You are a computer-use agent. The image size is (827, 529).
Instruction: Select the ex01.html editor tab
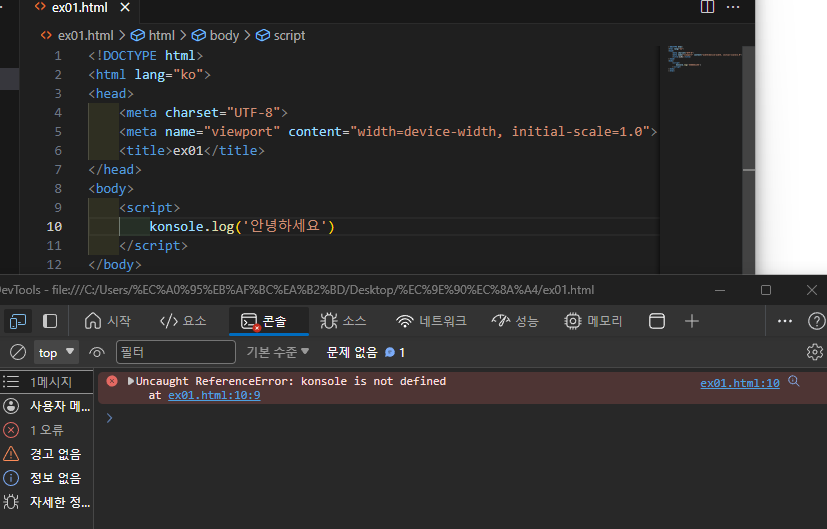(x=79, y=7)
